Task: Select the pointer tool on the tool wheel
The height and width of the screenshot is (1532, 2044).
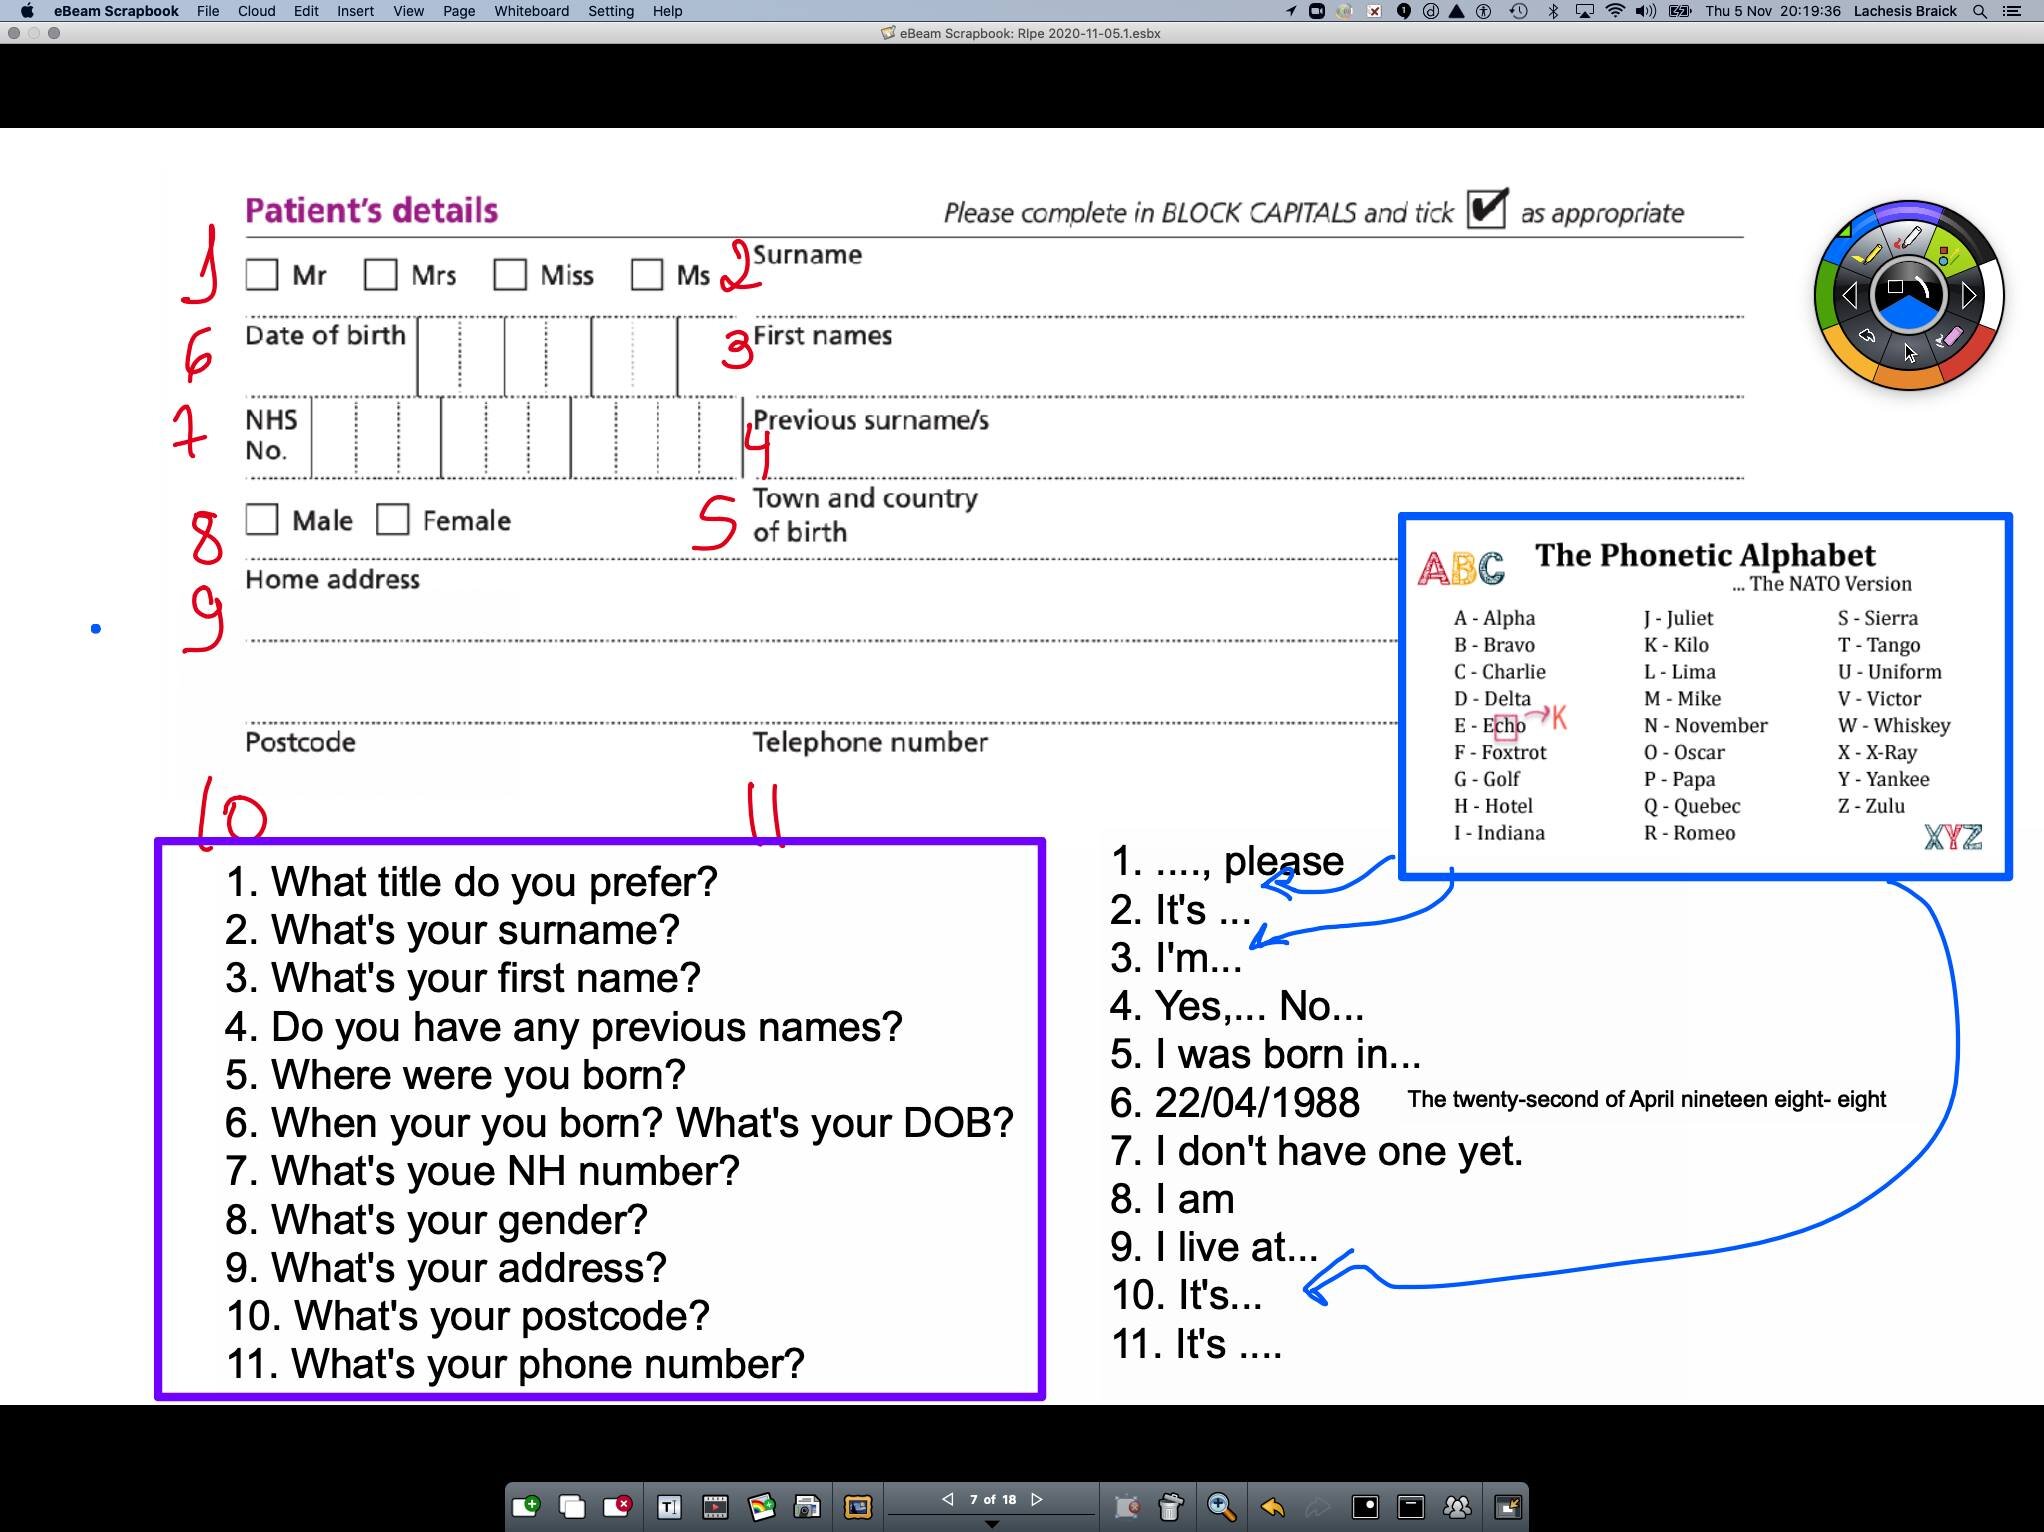Action: click(x=1910, y=353)
